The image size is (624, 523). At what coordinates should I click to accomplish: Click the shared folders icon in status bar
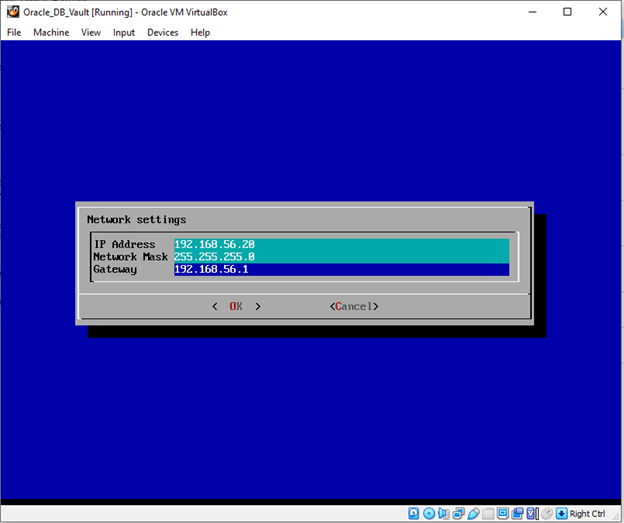coord(488,513)
